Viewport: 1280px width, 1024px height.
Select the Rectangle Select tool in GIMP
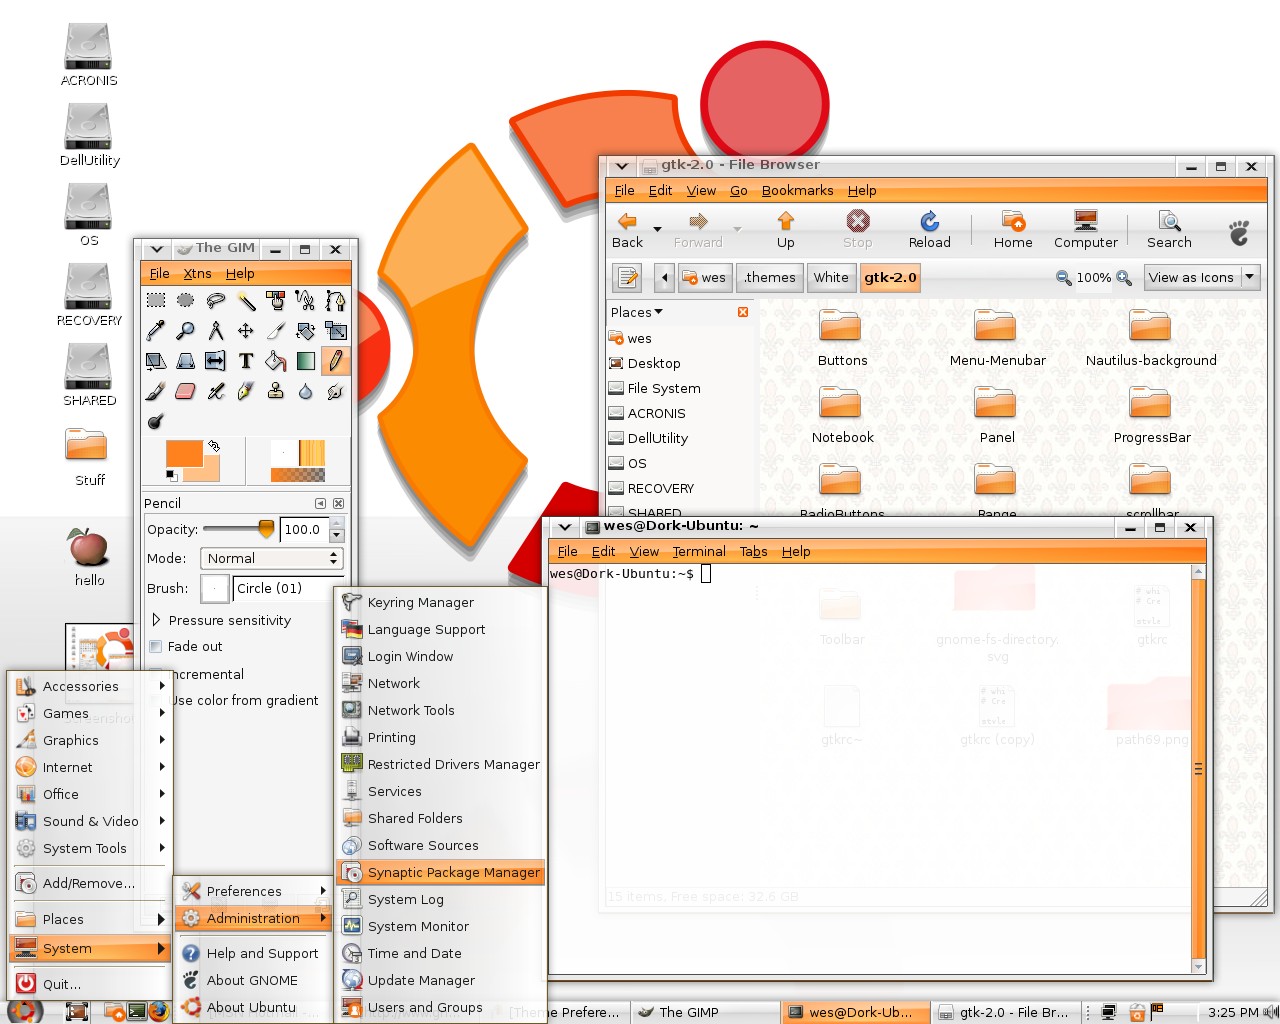pyautogui.click(x=156, y=300)
